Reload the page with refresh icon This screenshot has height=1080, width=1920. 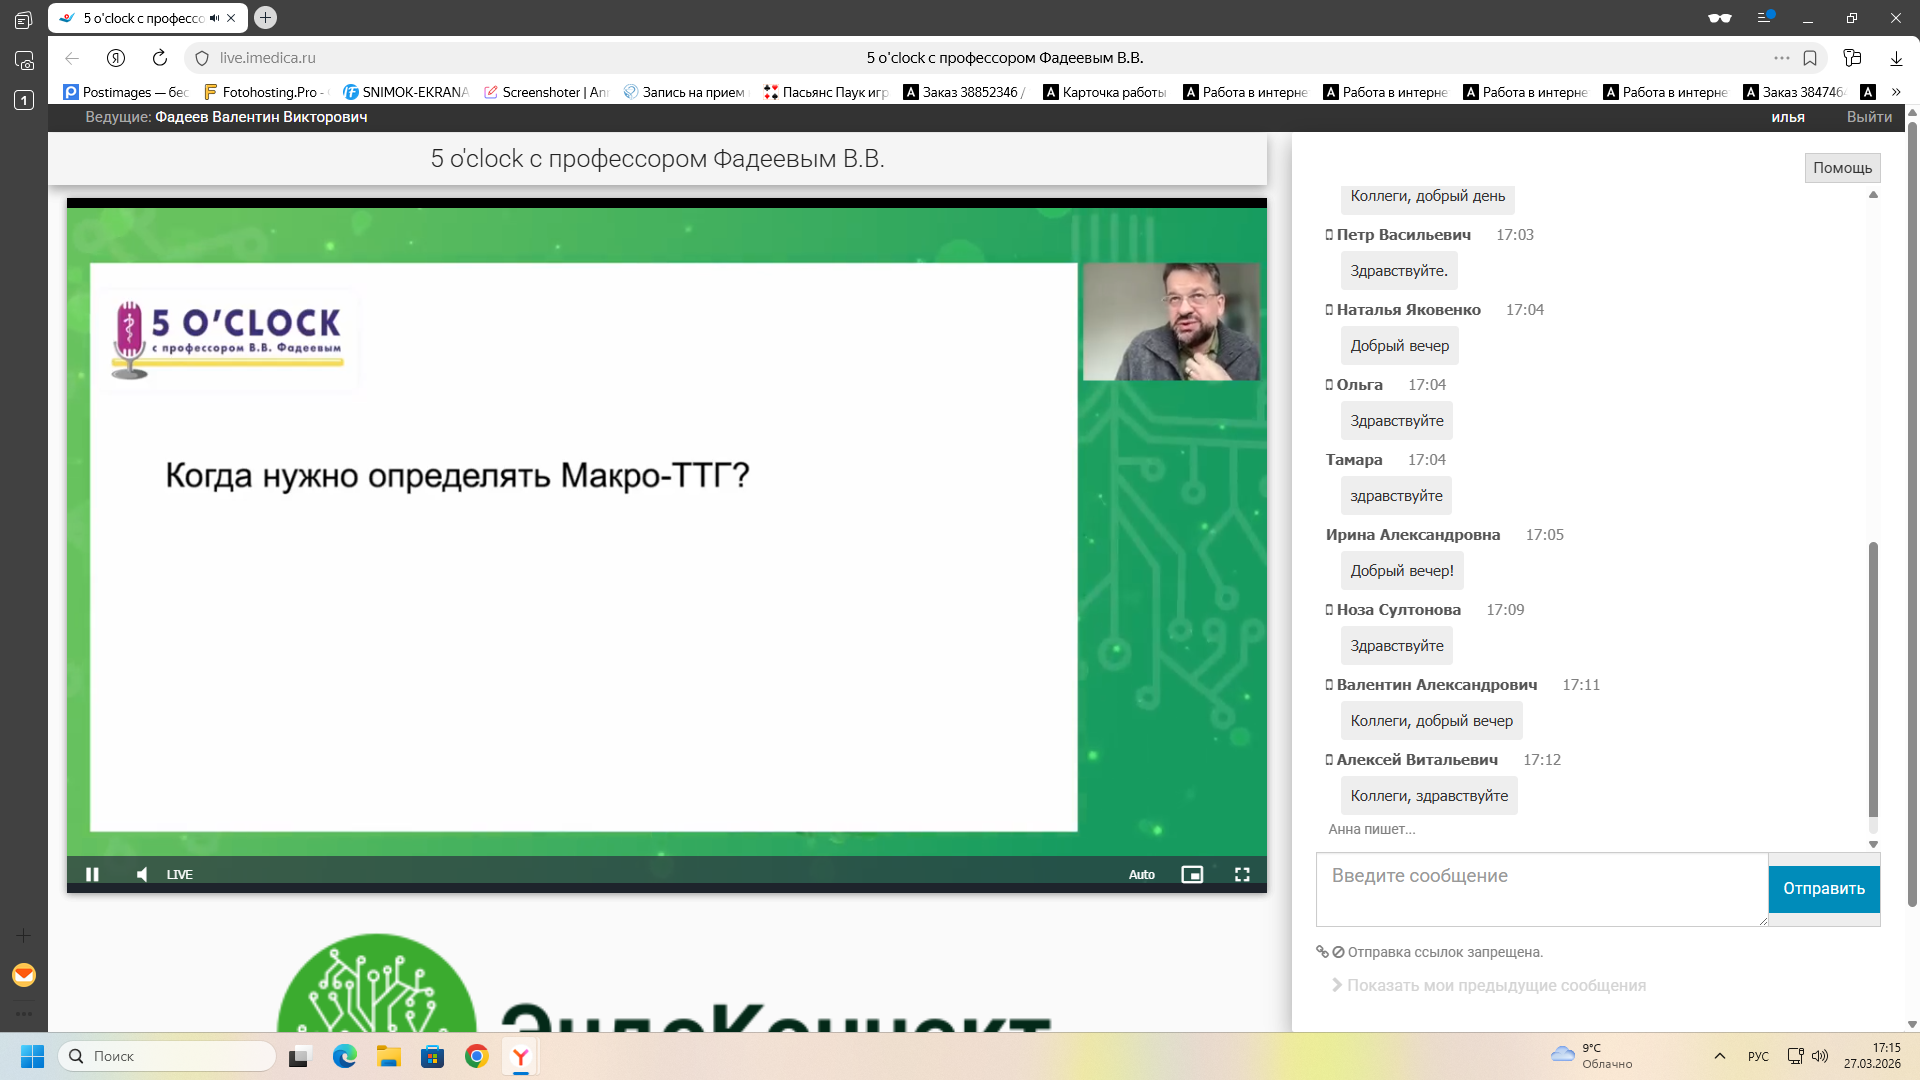[160, 58]
